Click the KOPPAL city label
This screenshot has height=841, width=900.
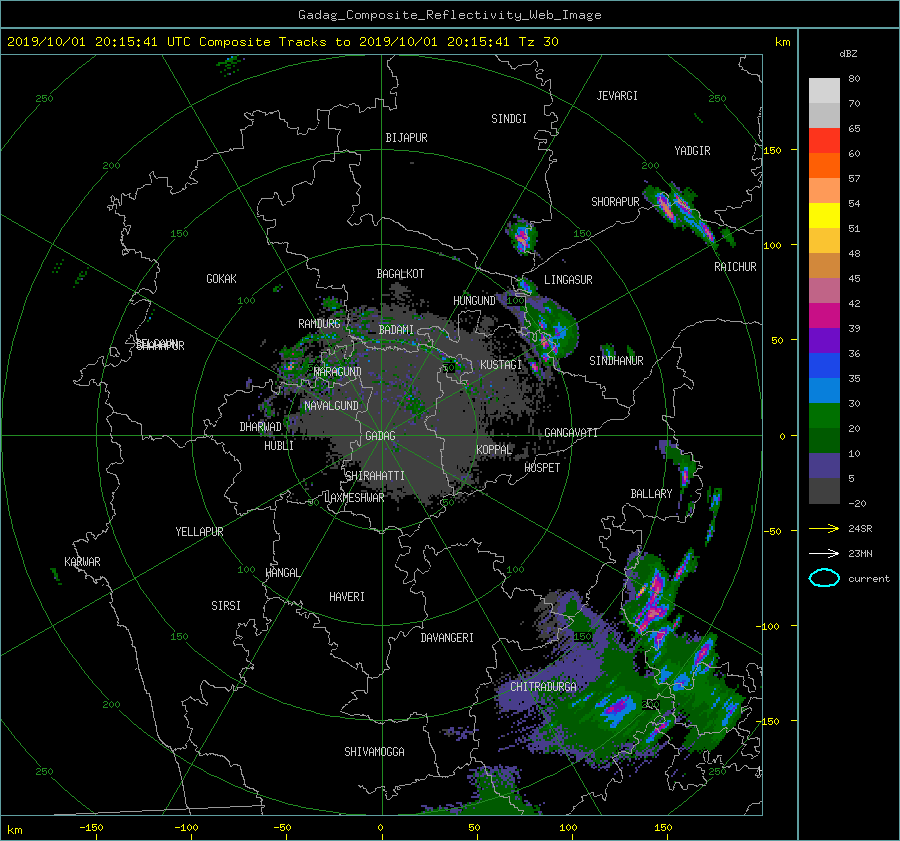[x=494, y=450]
